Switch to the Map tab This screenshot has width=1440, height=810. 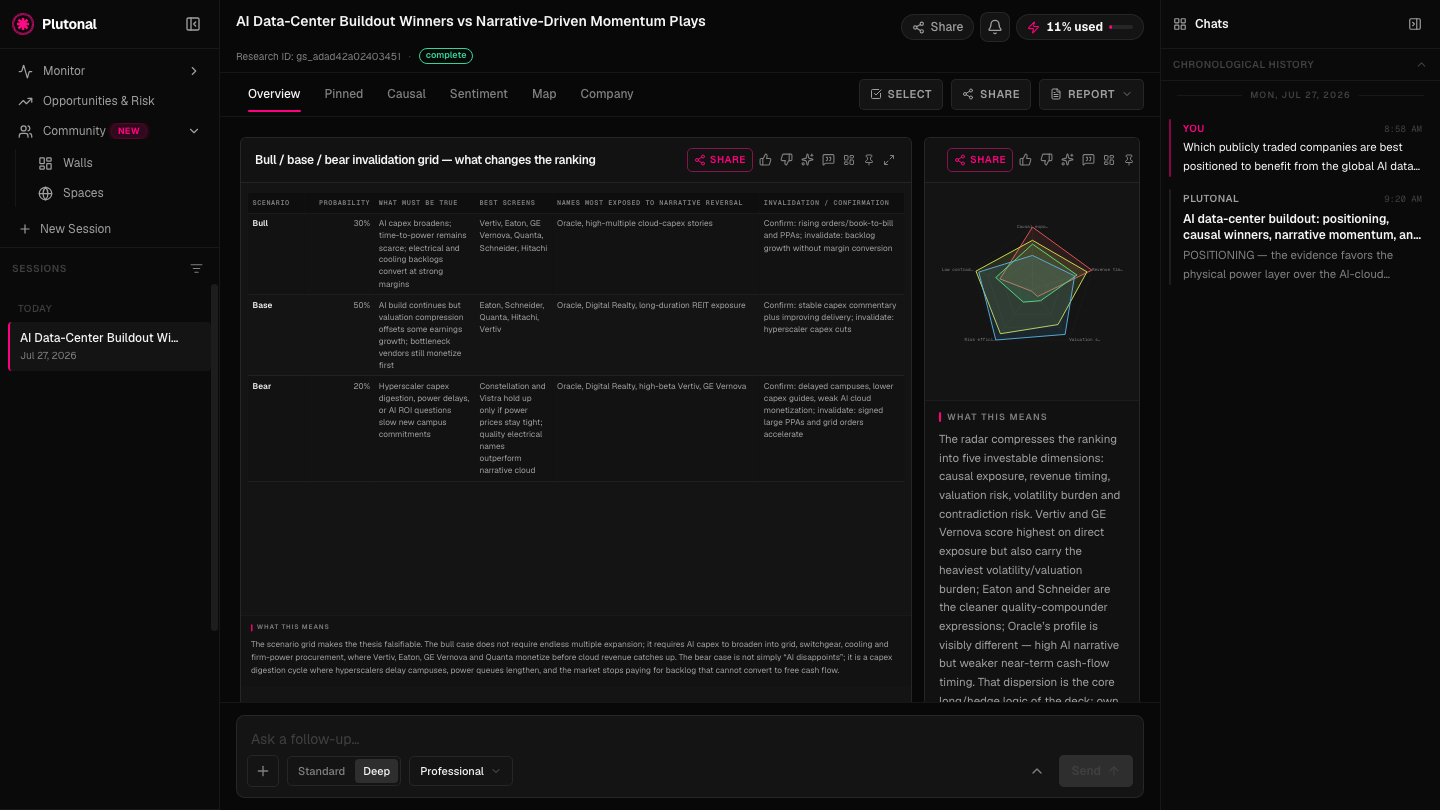click(x=544, y=94)
